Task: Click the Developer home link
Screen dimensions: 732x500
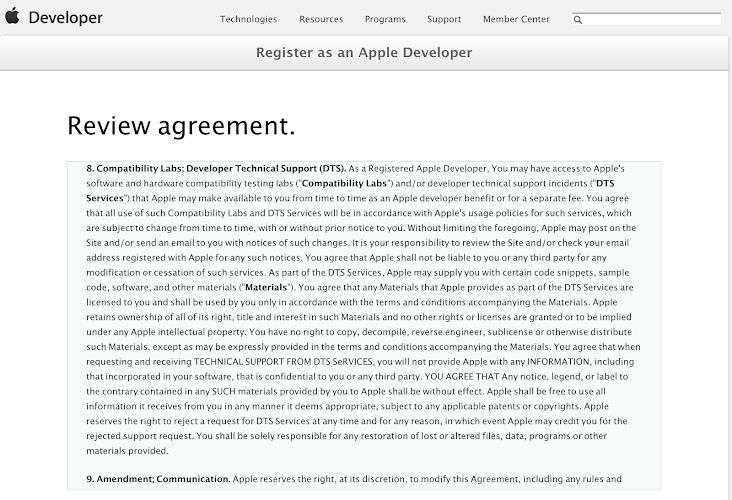Action: click(x=65, y=18)
